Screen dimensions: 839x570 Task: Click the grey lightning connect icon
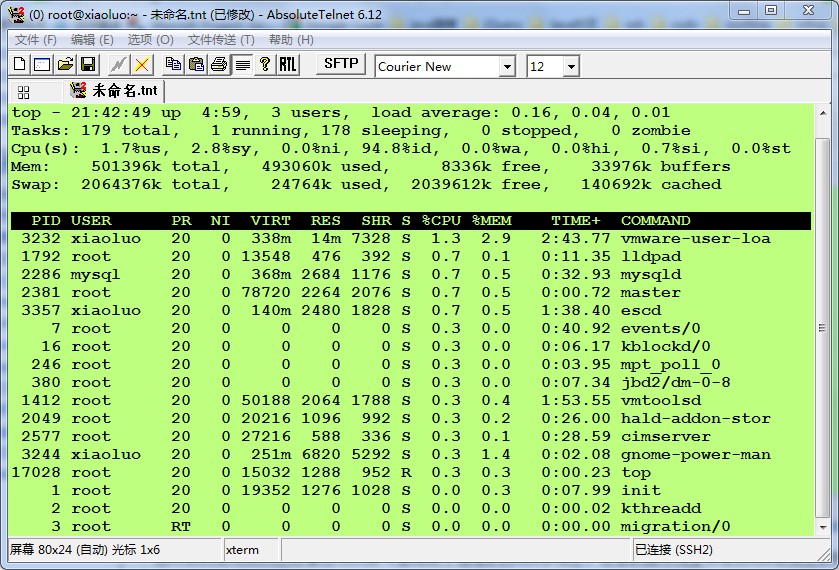point(119,65)
